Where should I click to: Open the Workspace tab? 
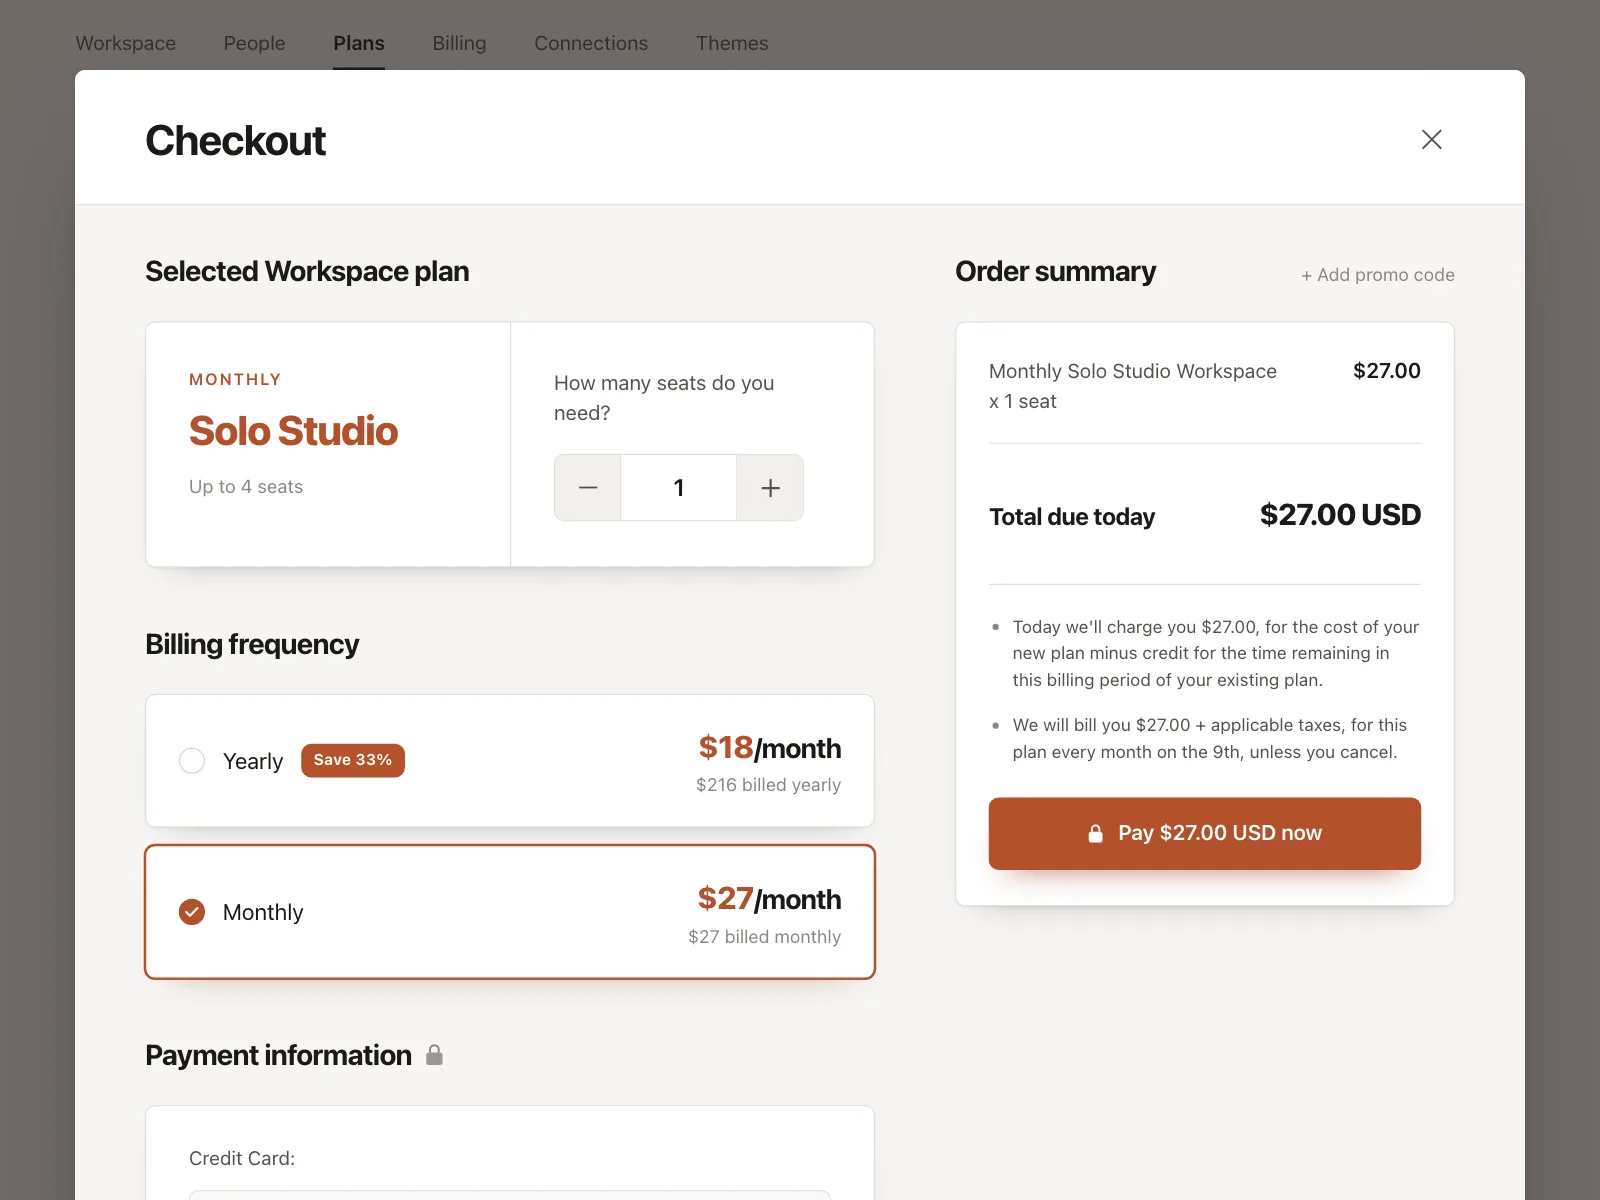(x=126, y=43)
